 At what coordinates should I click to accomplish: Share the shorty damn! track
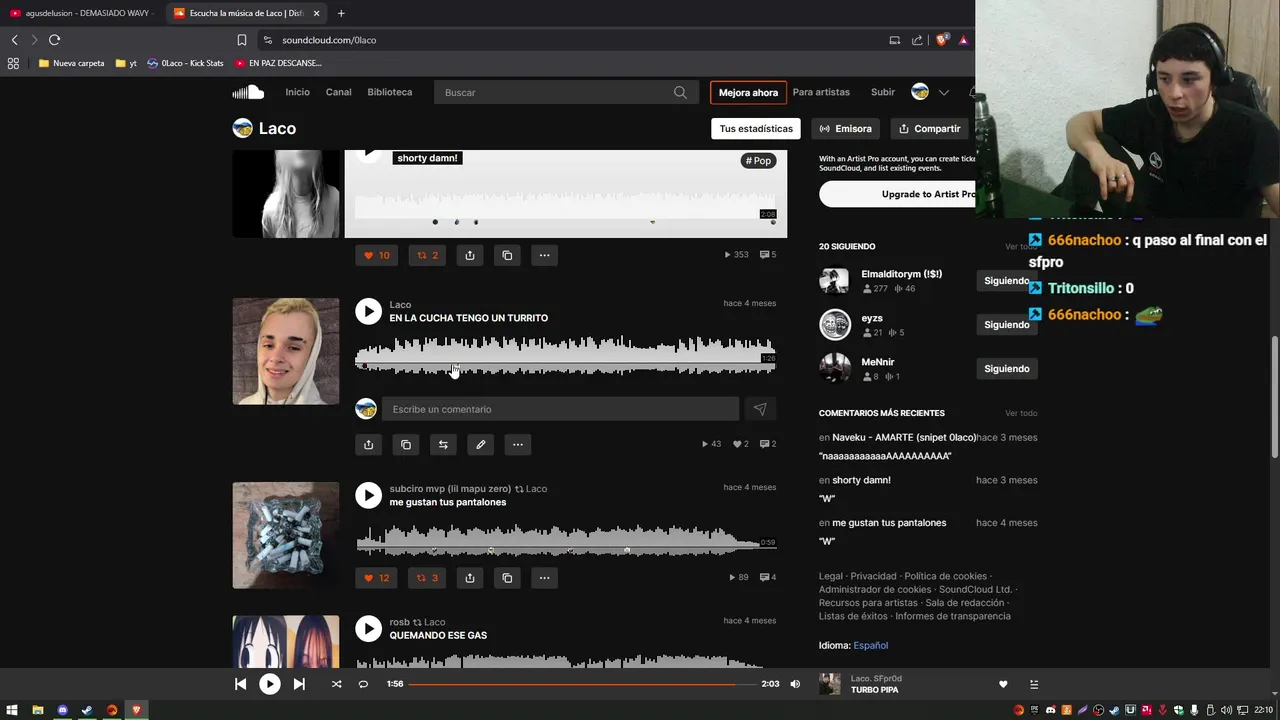coord(469,255)
